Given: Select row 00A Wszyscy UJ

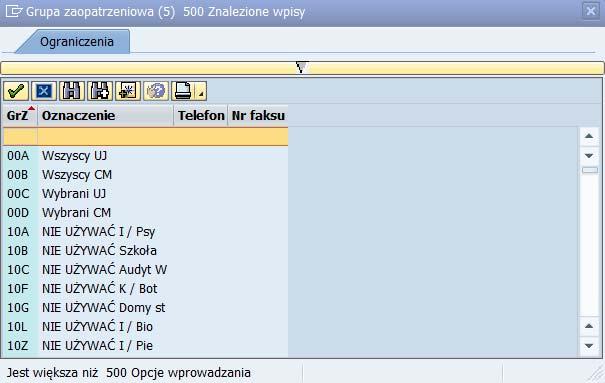Looking at the screenshot, I should coord(145,156).
